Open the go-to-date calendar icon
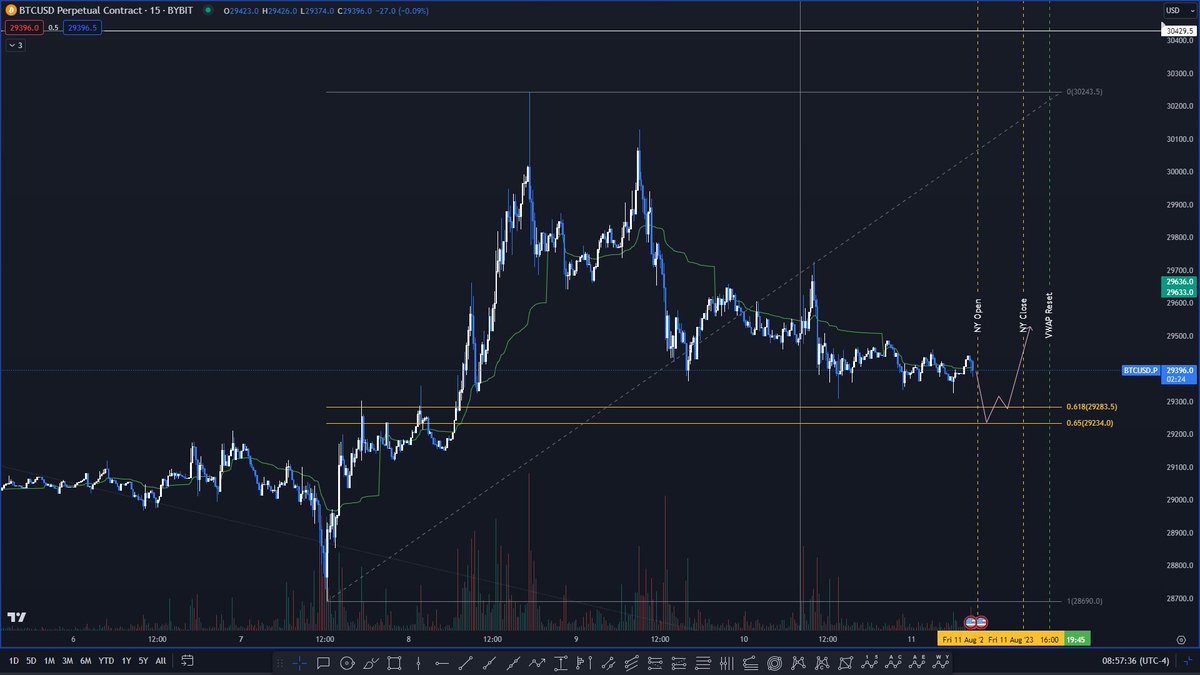This screenshot has height=675, width=1200. pos(187,661)
